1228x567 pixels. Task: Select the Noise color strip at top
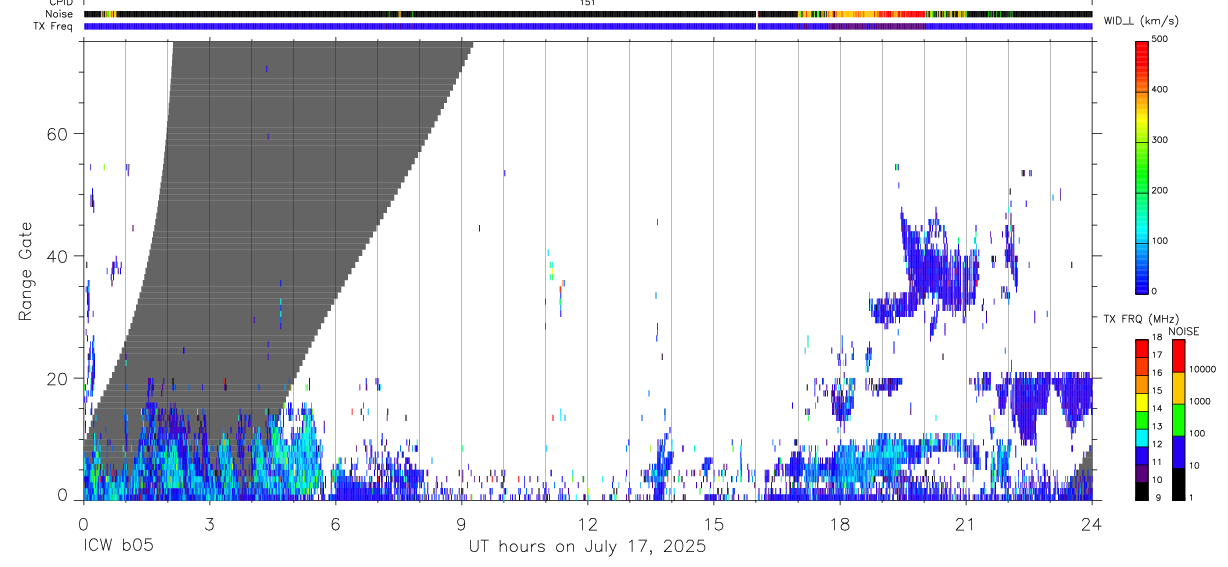coord(588,14)
